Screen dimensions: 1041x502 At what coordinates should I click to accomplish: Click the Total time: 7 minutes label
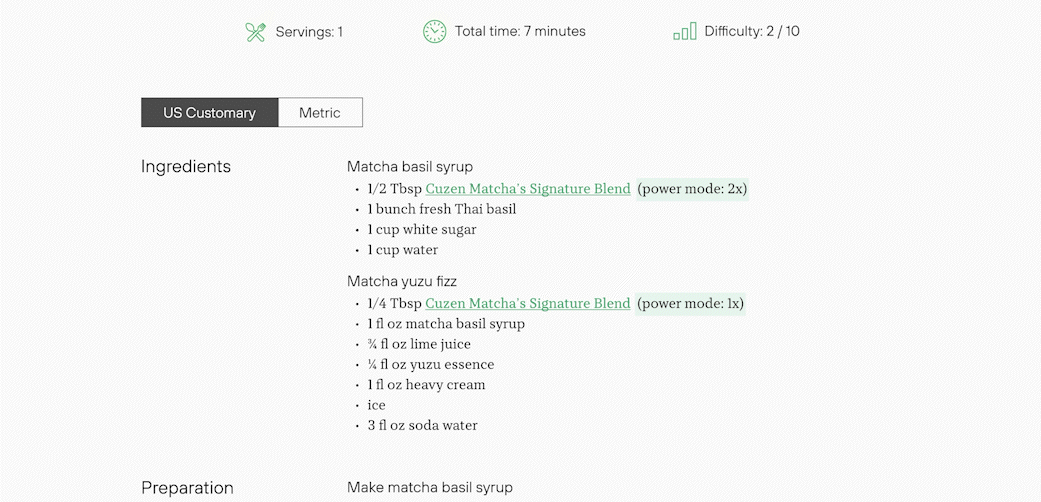520,31
